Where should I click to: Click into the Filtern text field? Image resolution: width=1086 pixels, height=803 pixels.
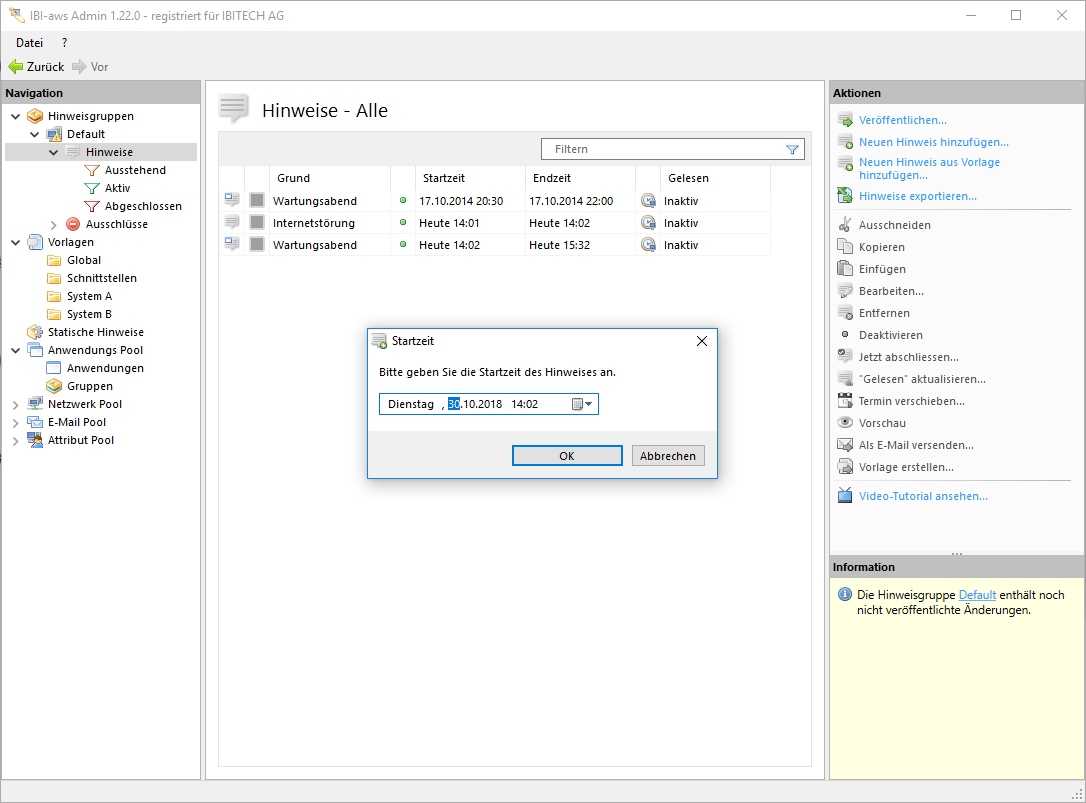pyautogui.click(x=660, y=150)
